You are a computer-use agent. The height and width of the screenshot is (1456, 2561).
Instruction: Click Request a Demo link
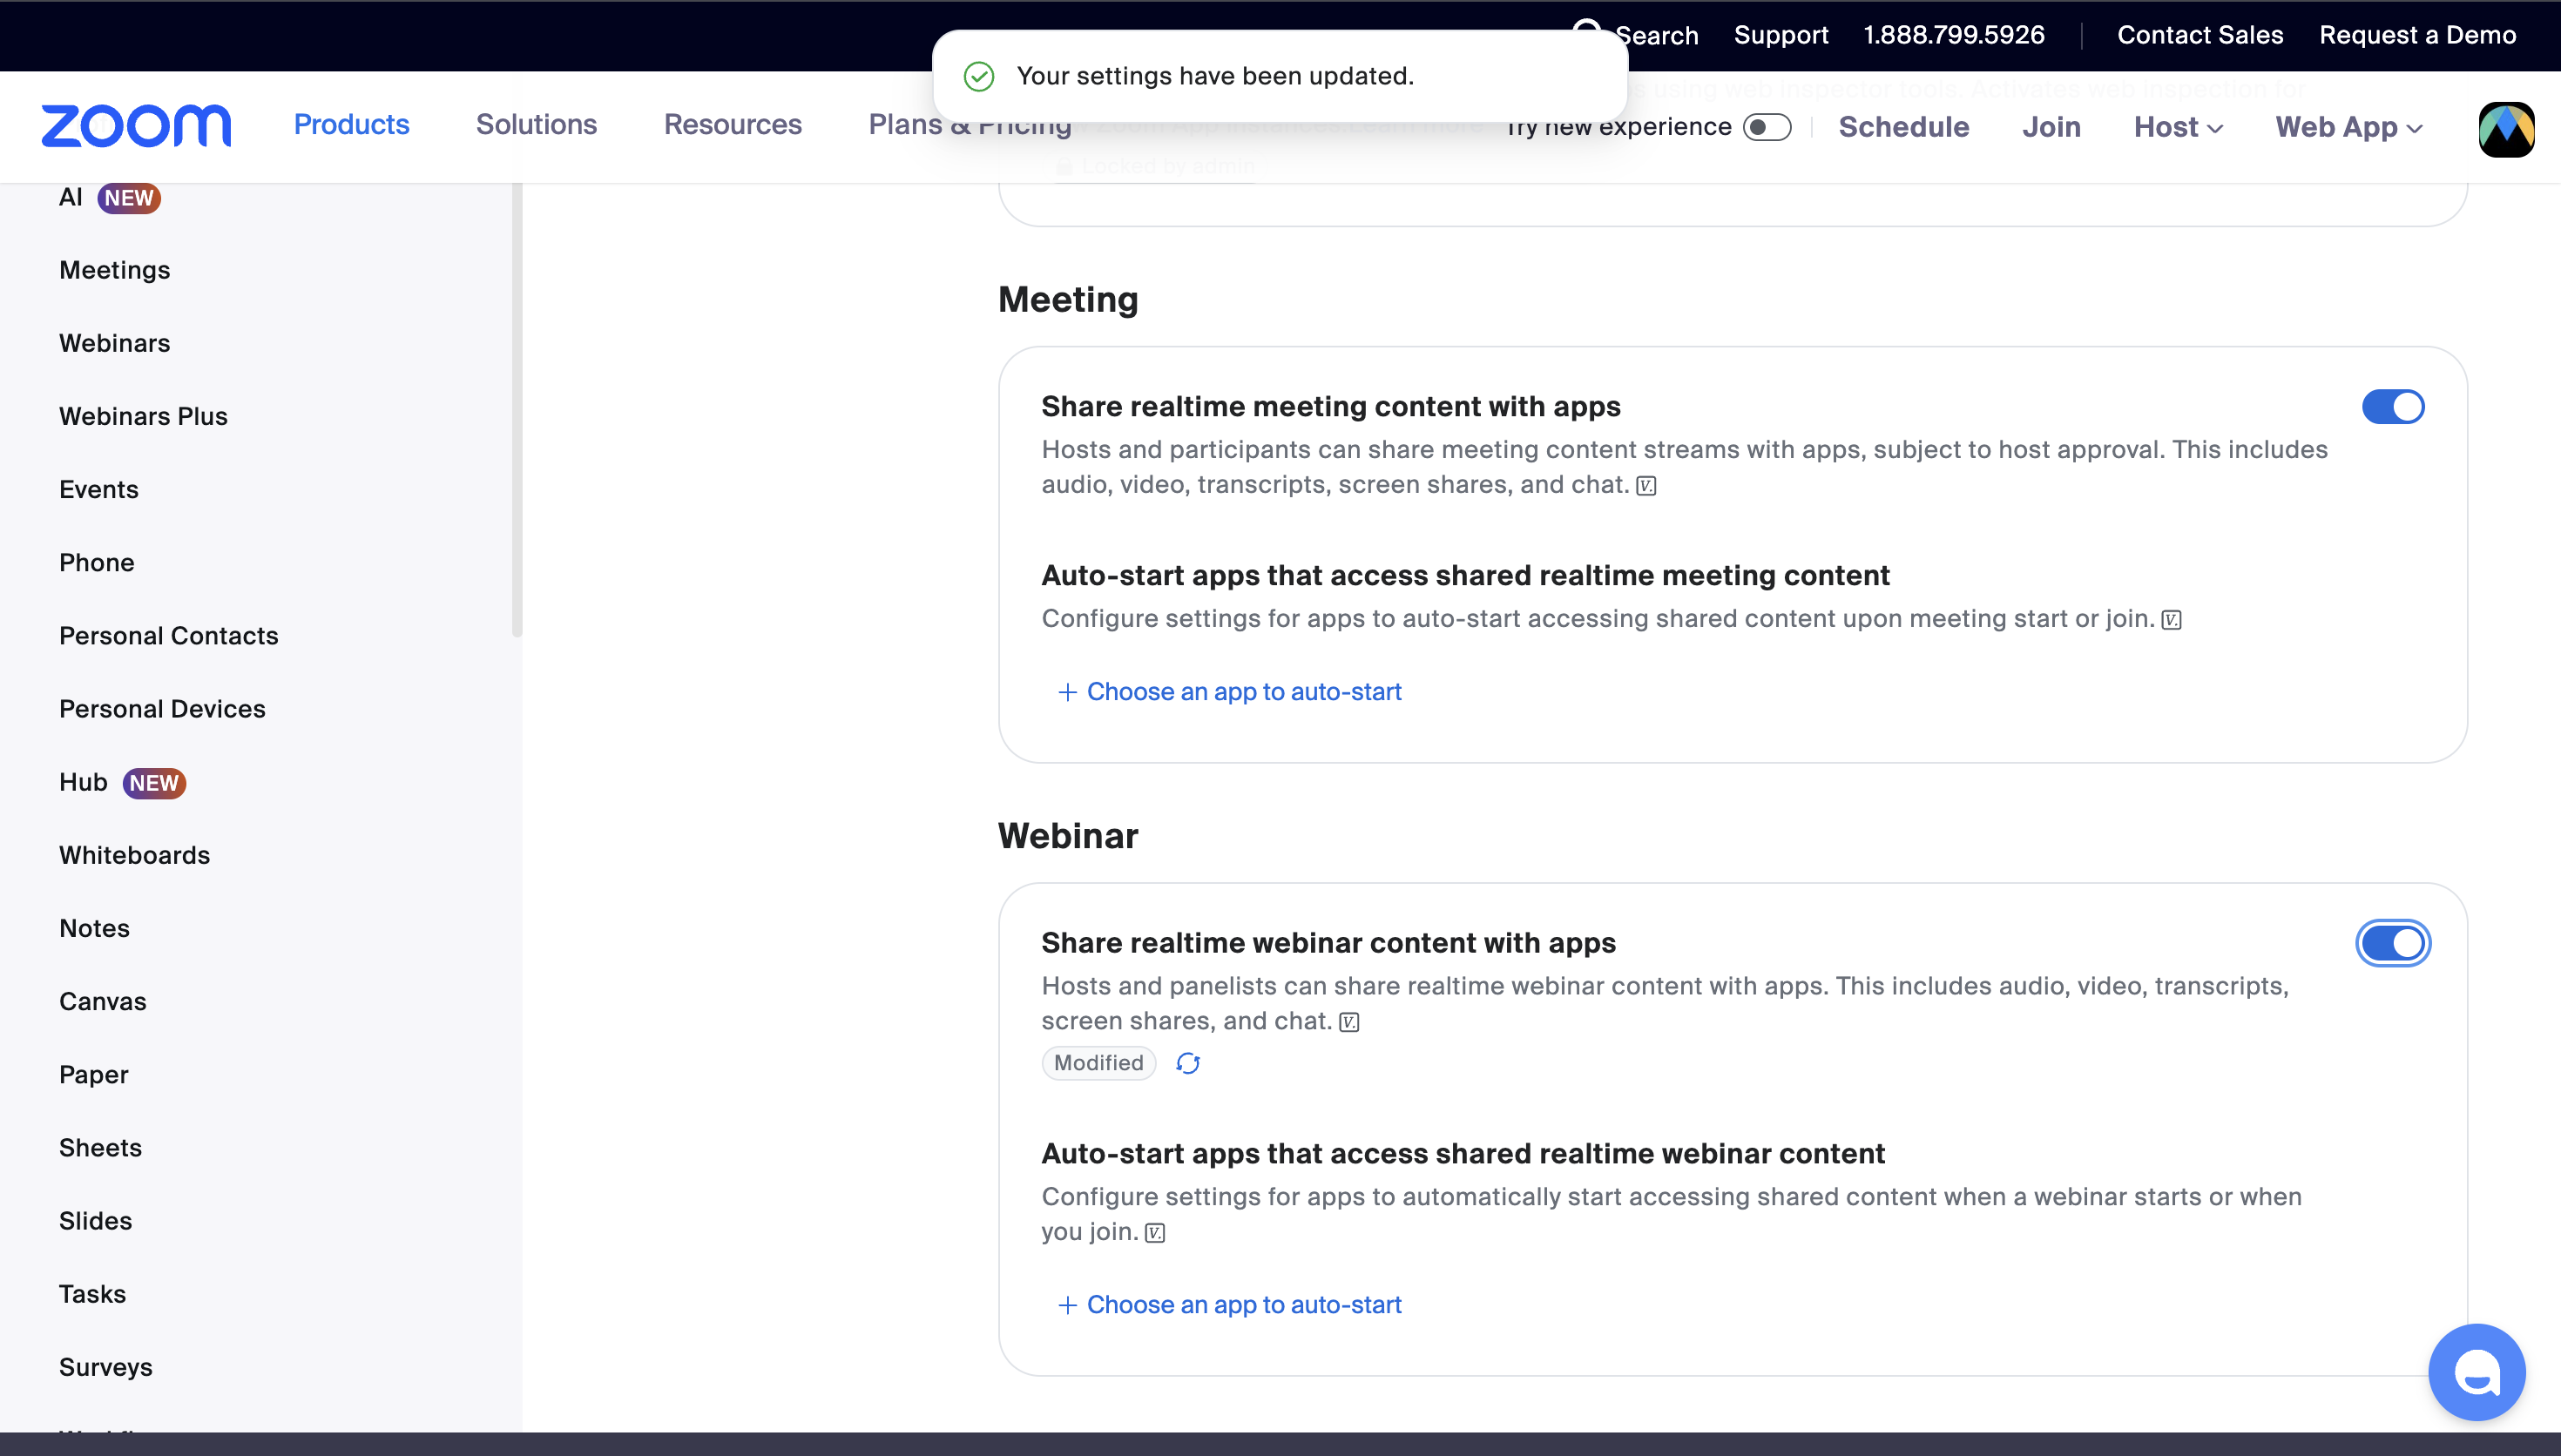(2417, 35)
